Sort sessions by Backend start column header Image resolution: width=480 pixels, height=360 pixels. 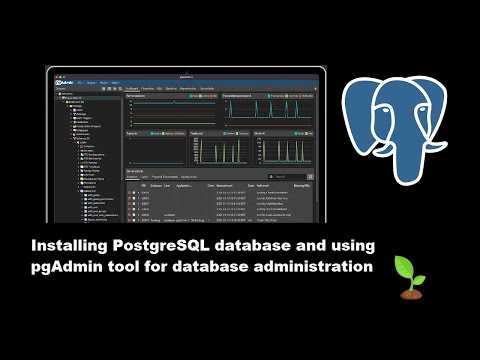point(224,186)
